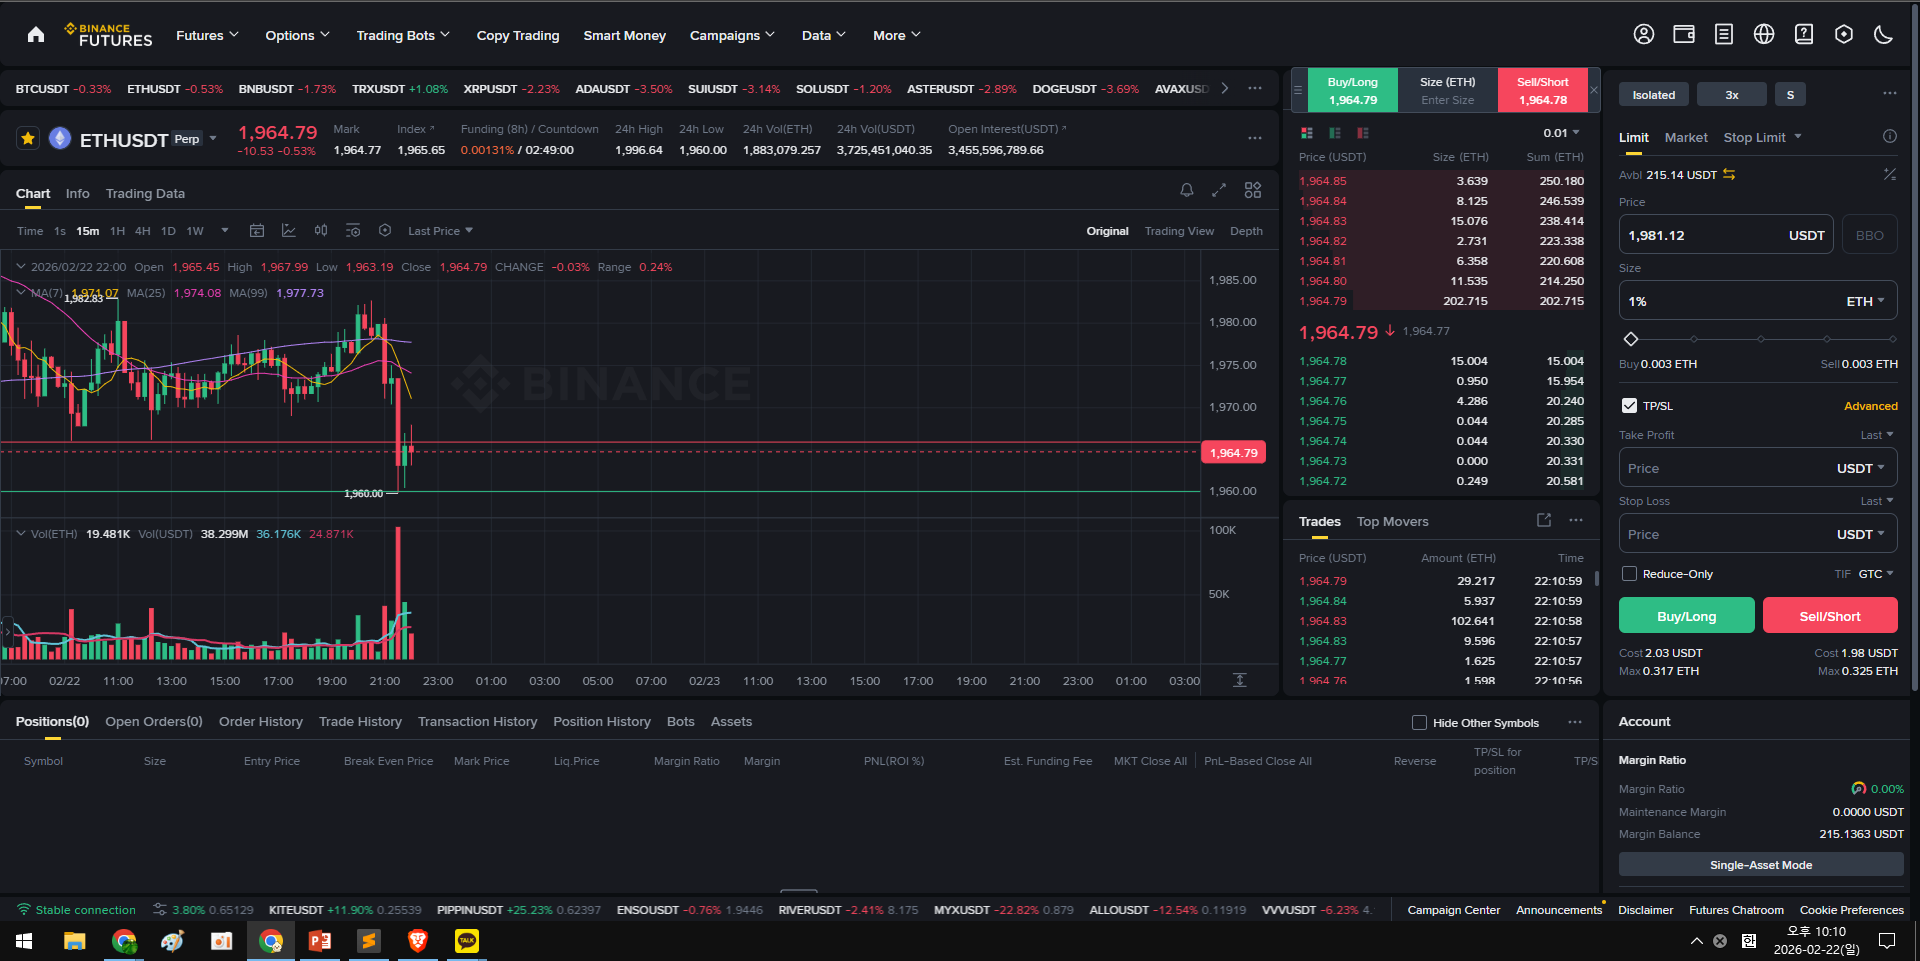Open the 0.01 order book precision dropdown

pyautogui.click(x=1561, y=133)
